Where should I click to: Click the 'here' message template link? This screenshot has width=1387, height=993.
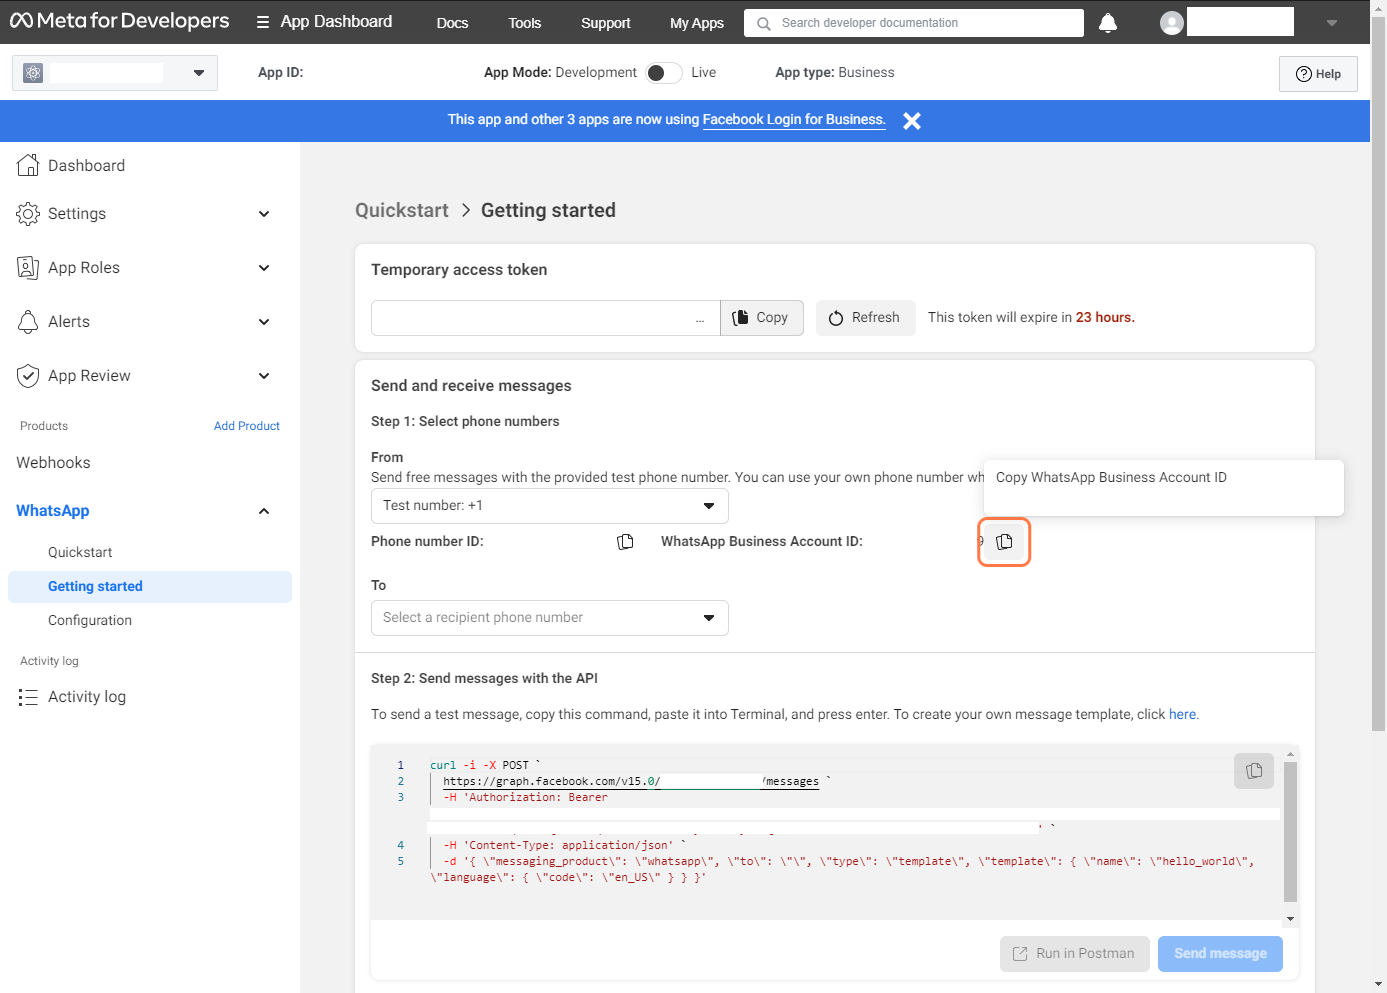click(x=1182, y=714)
